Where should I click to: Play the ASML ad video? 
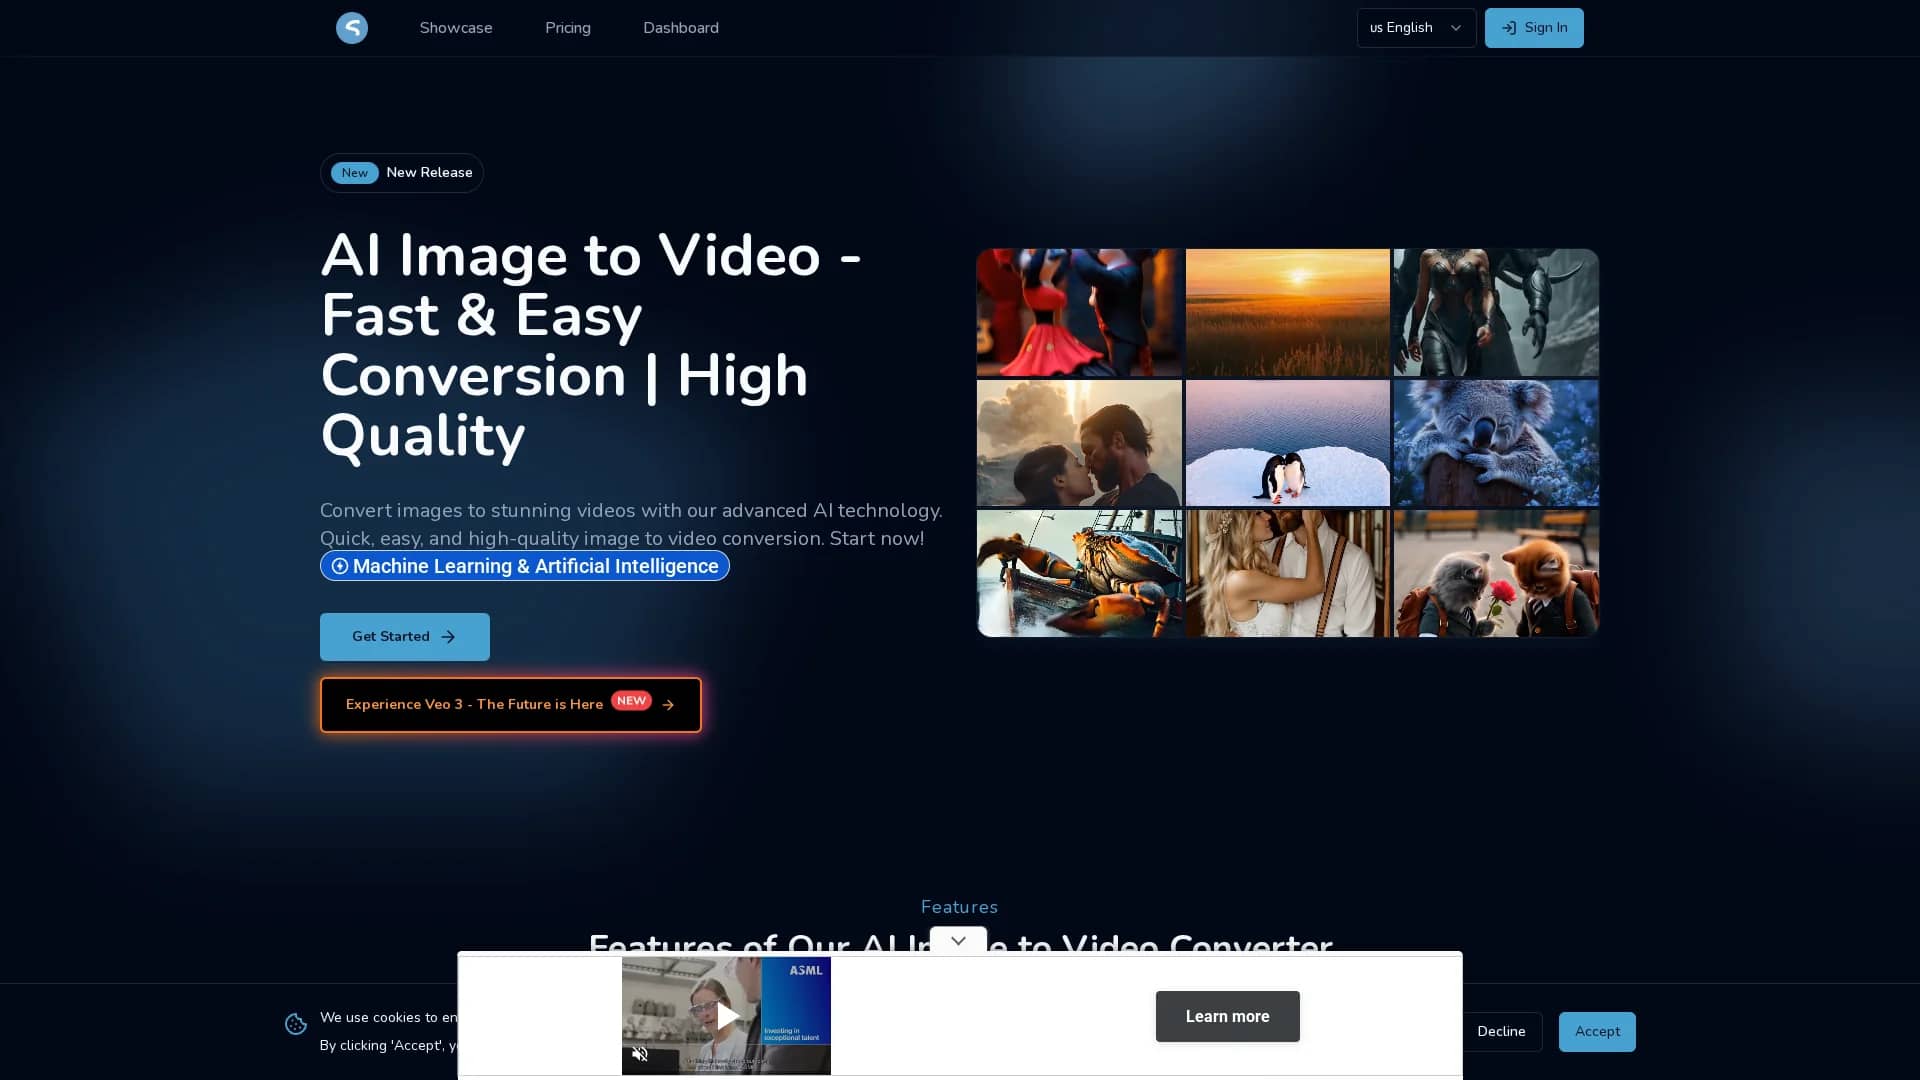click(x=727, y=1016)
